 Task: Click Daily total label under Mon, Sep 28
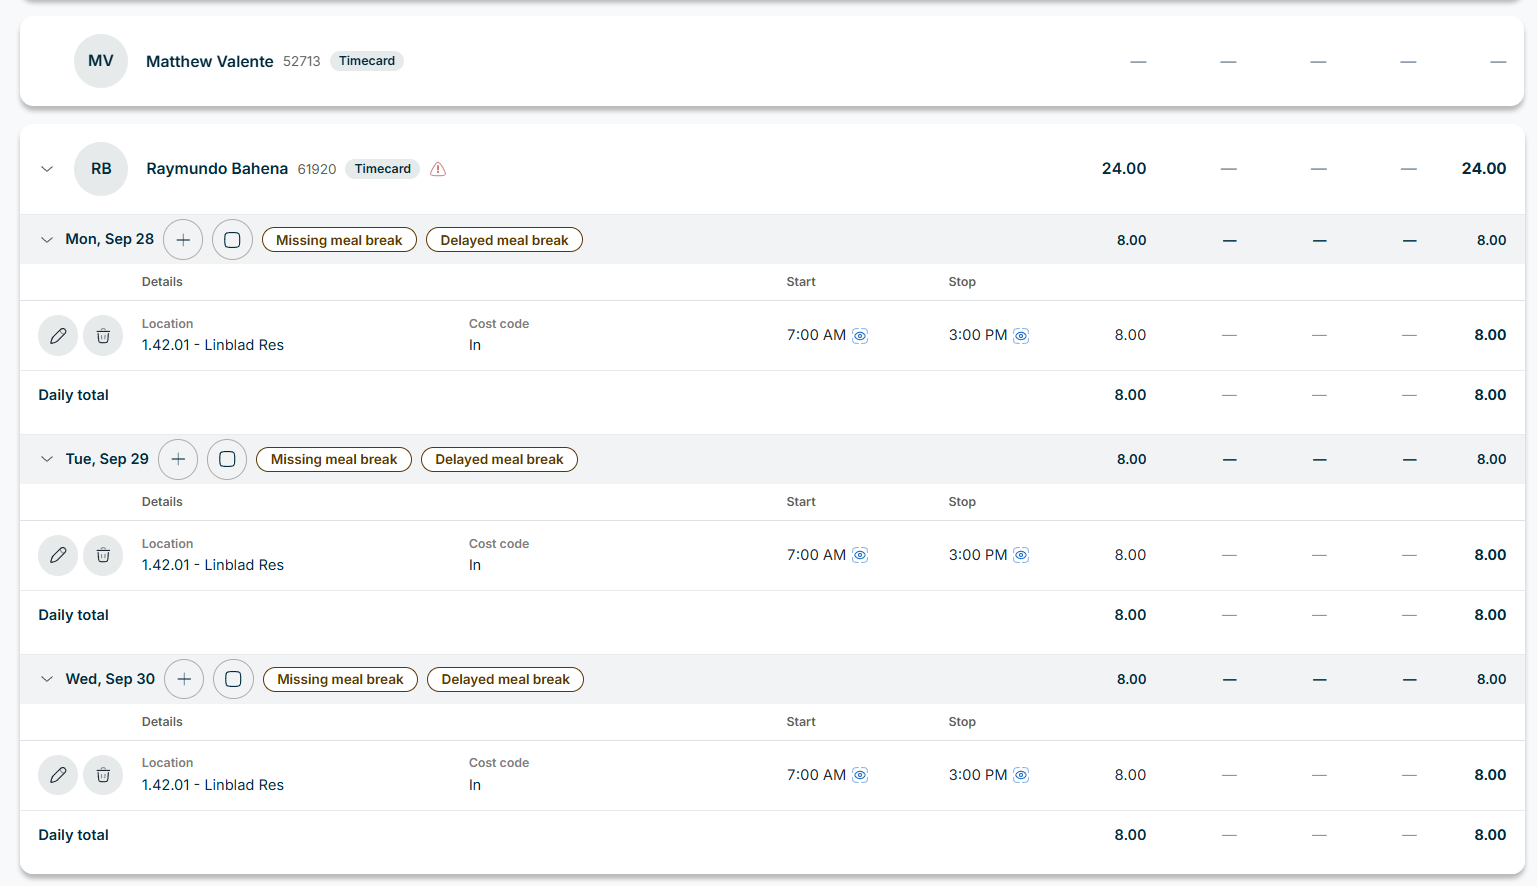pos(74,395)
